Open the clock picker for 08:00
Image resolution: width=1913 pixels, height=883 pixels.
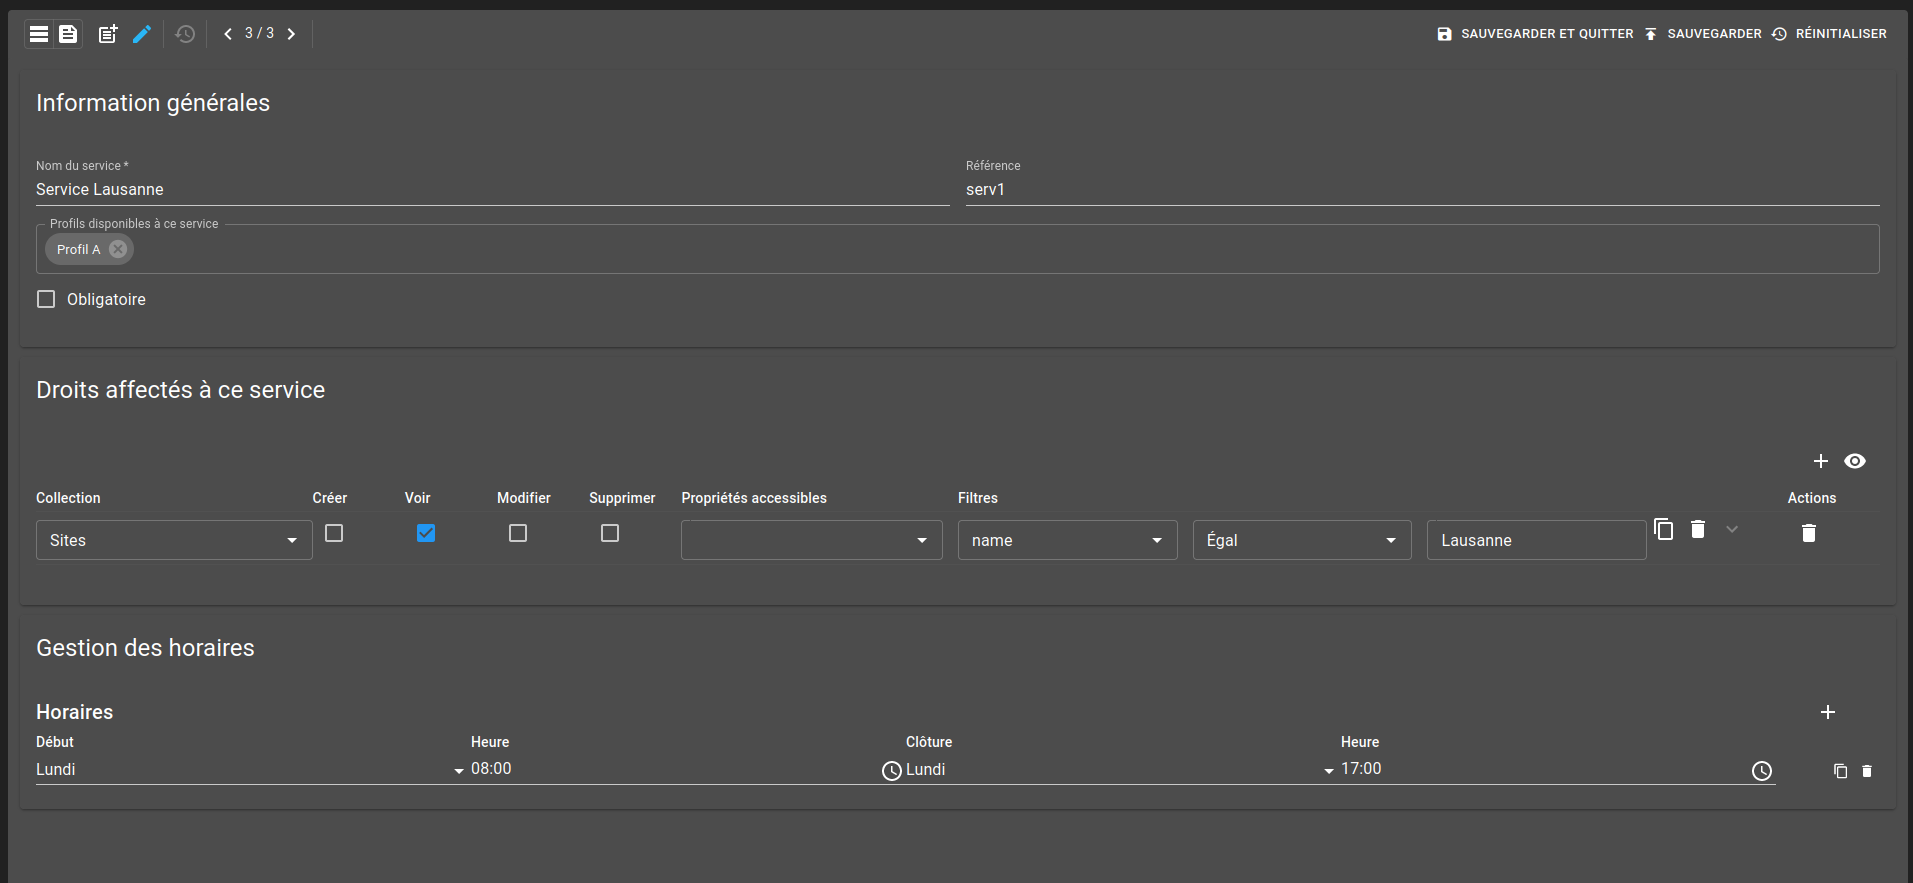click(892, 771)
